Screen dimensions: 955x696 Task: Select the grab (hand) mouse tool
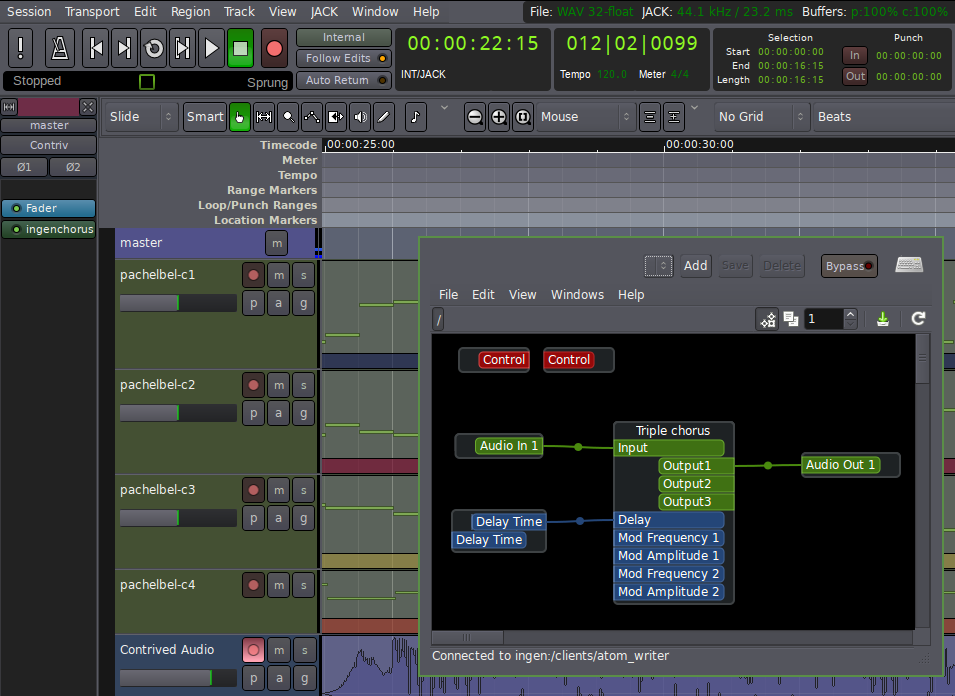click(x=239, y=117)
